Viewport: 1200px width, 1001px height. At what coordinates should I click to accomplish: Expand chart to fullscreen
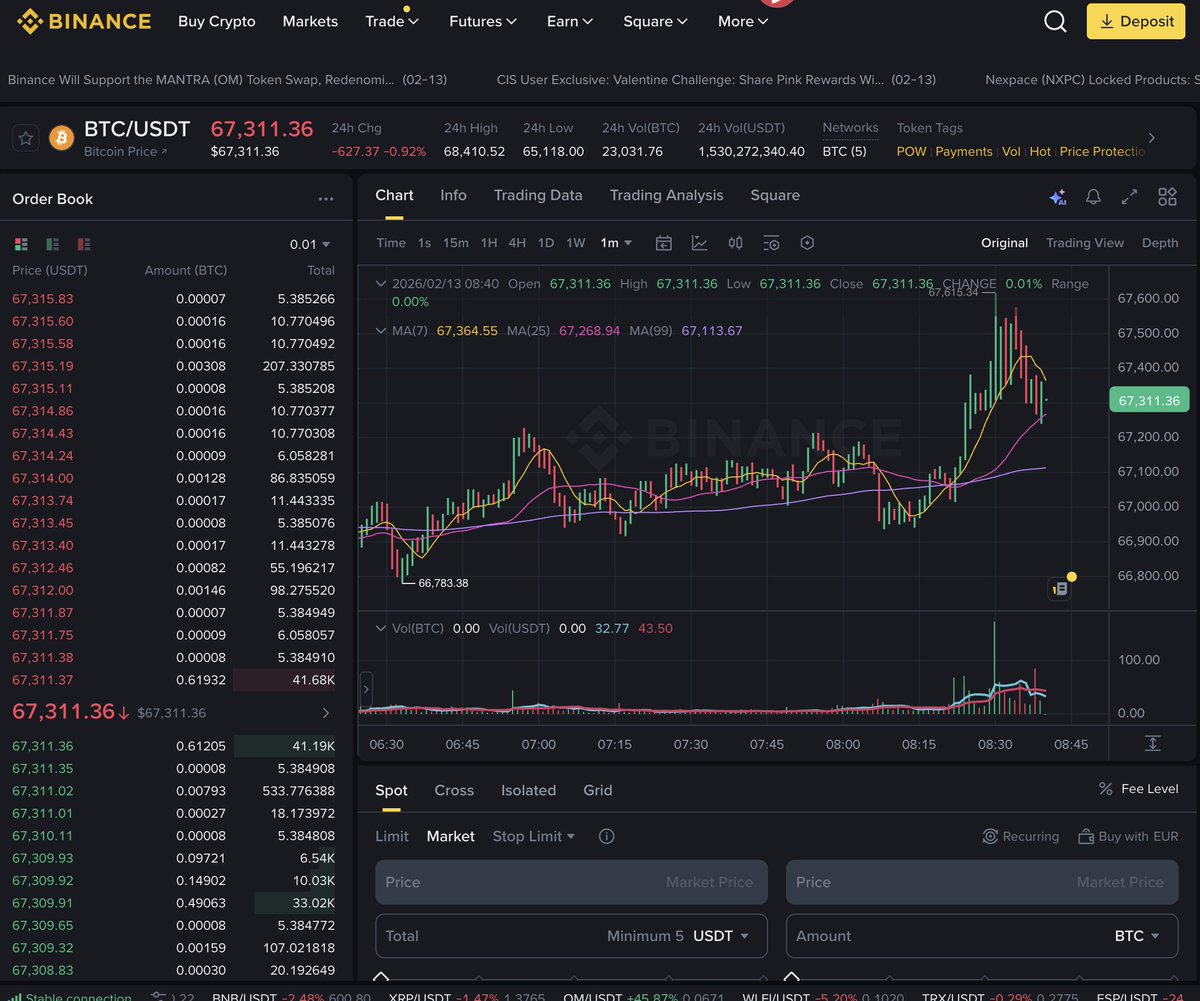(1129, 197)
